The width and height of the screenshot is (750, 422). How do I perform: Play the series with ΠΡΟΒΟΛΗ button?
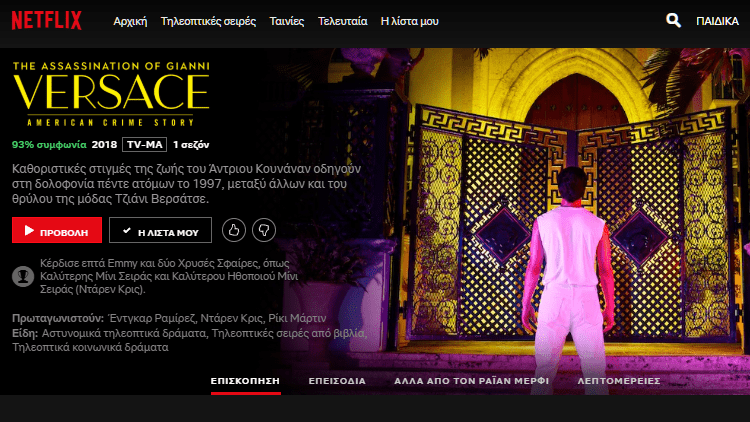click(57, 230)
